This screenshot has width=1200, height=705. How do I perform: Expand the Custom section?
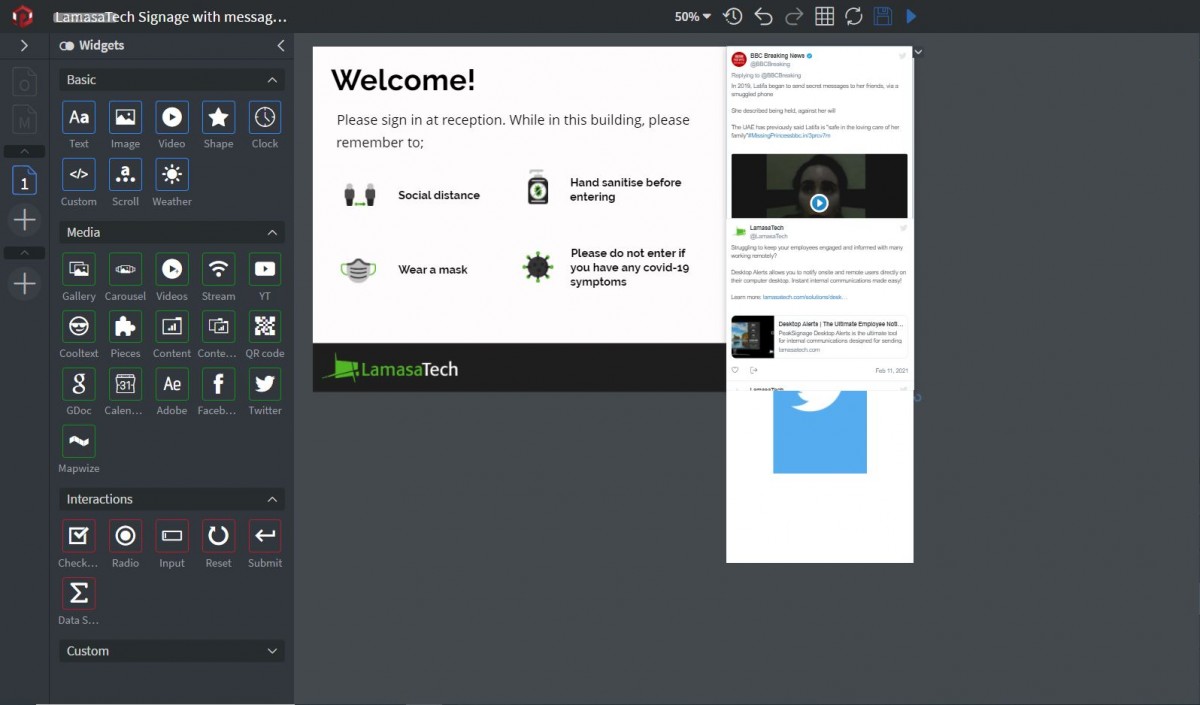coord(272,651)
